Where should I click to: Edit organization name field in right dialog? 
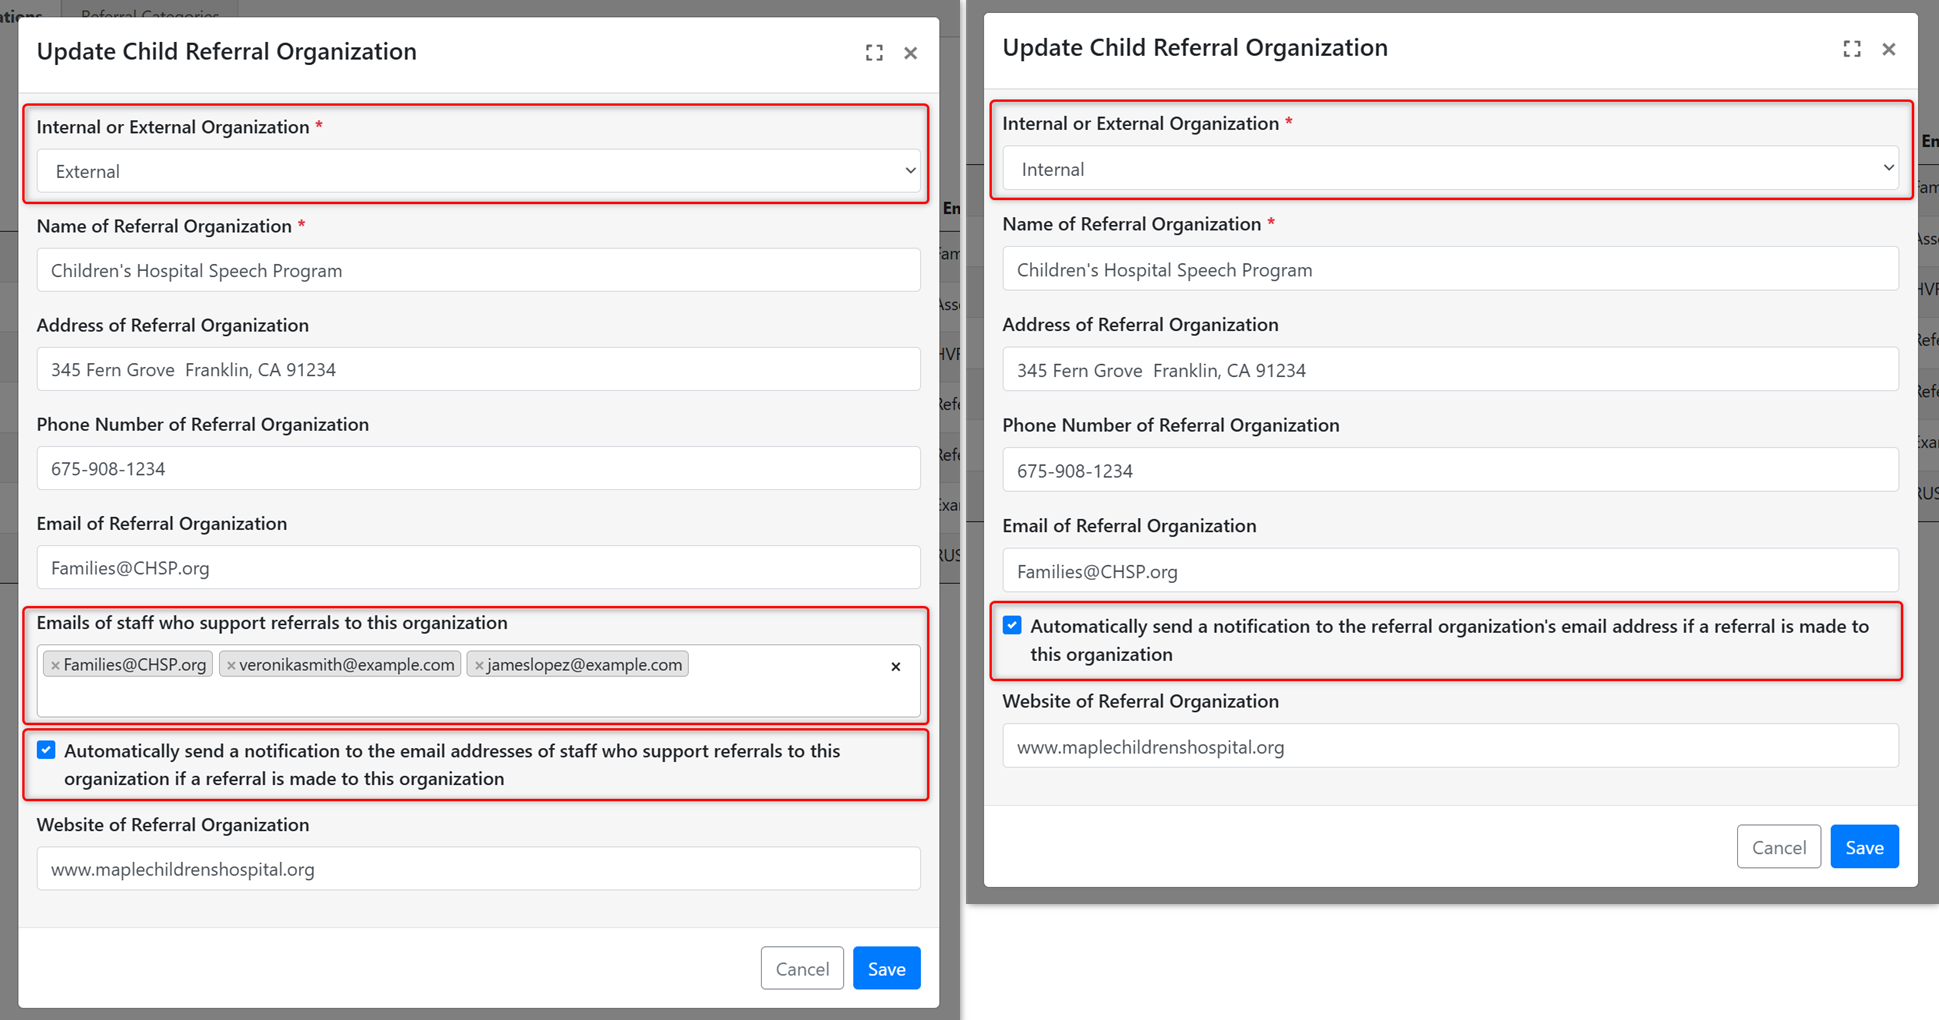pyautogui.click(x=1450, y=269)
